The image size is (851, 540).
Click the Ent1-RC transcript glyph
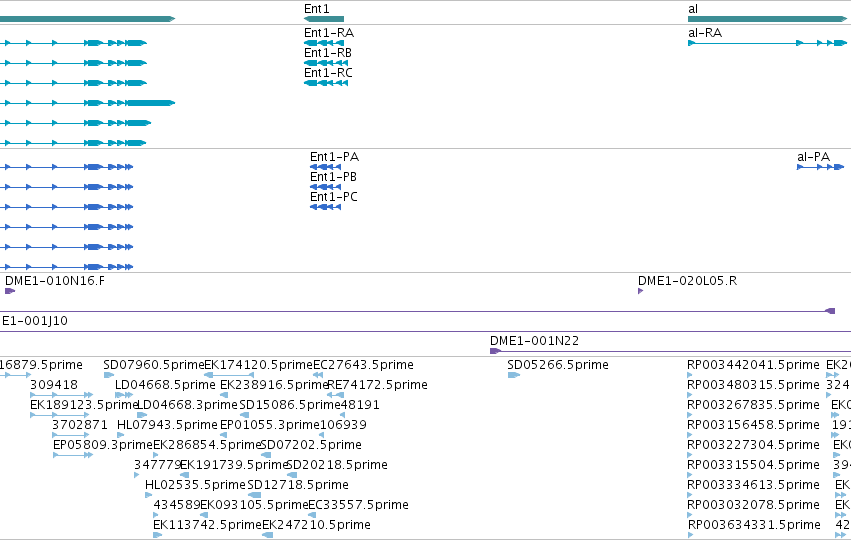[326, 83]
